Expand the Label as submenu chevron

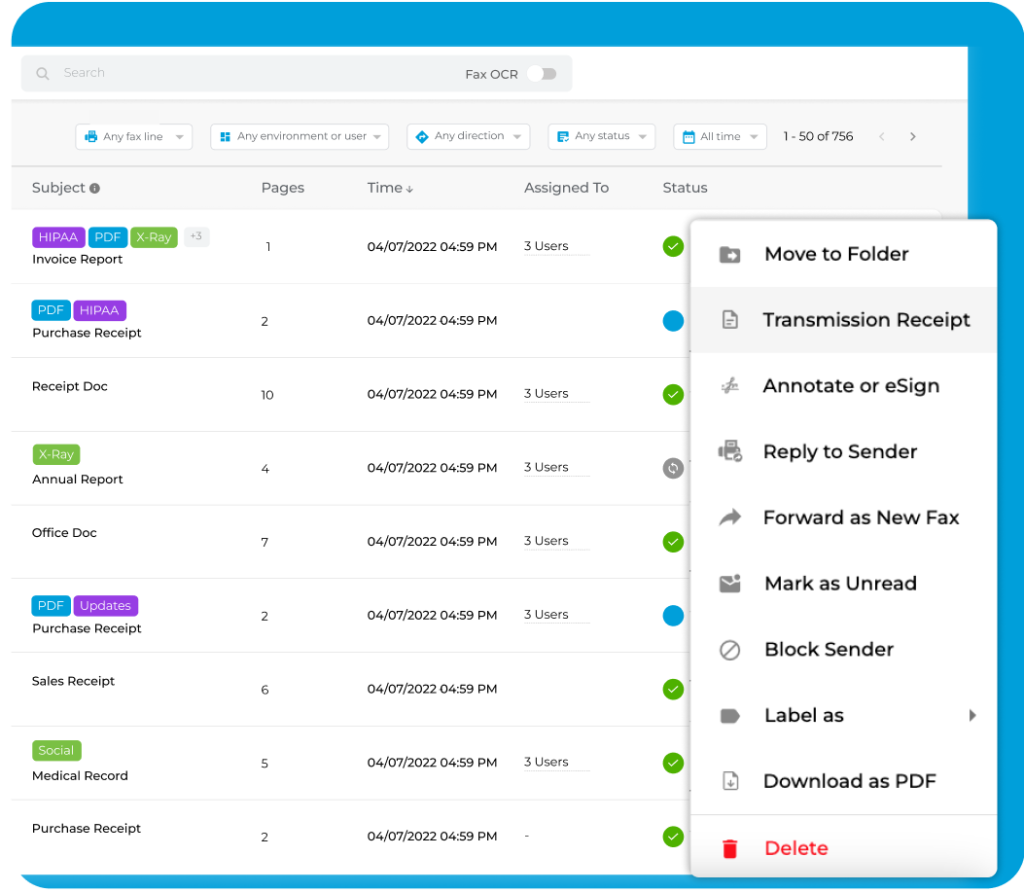coord(973,715)
